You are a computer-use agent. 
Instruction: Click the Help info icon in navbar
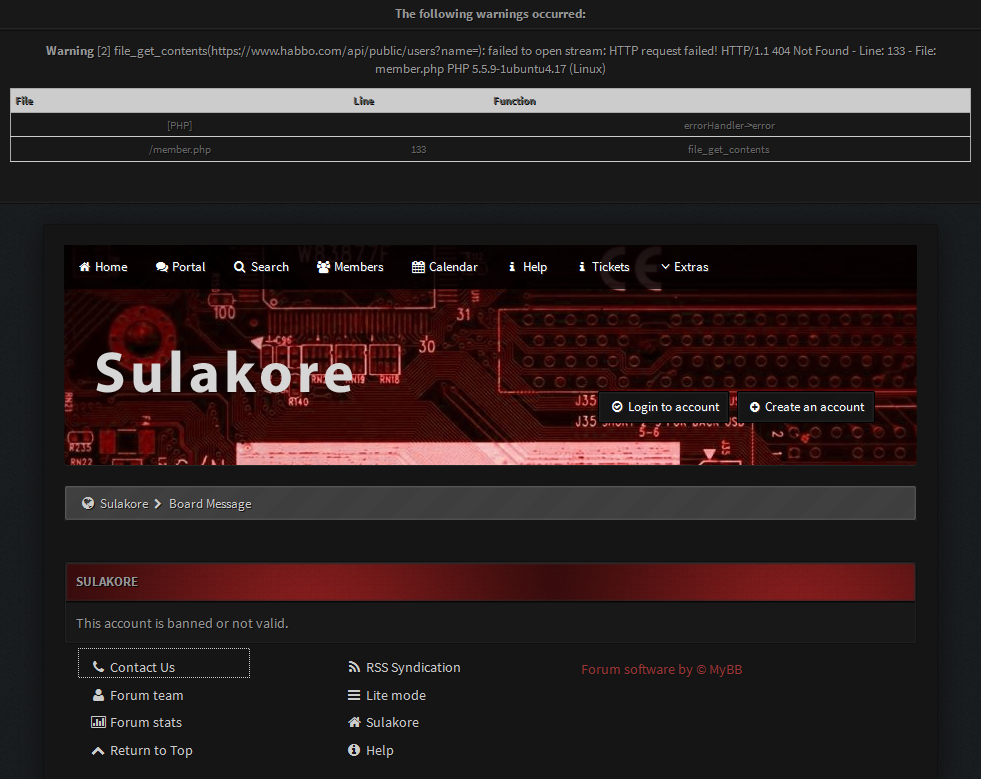tap(512, 267)
